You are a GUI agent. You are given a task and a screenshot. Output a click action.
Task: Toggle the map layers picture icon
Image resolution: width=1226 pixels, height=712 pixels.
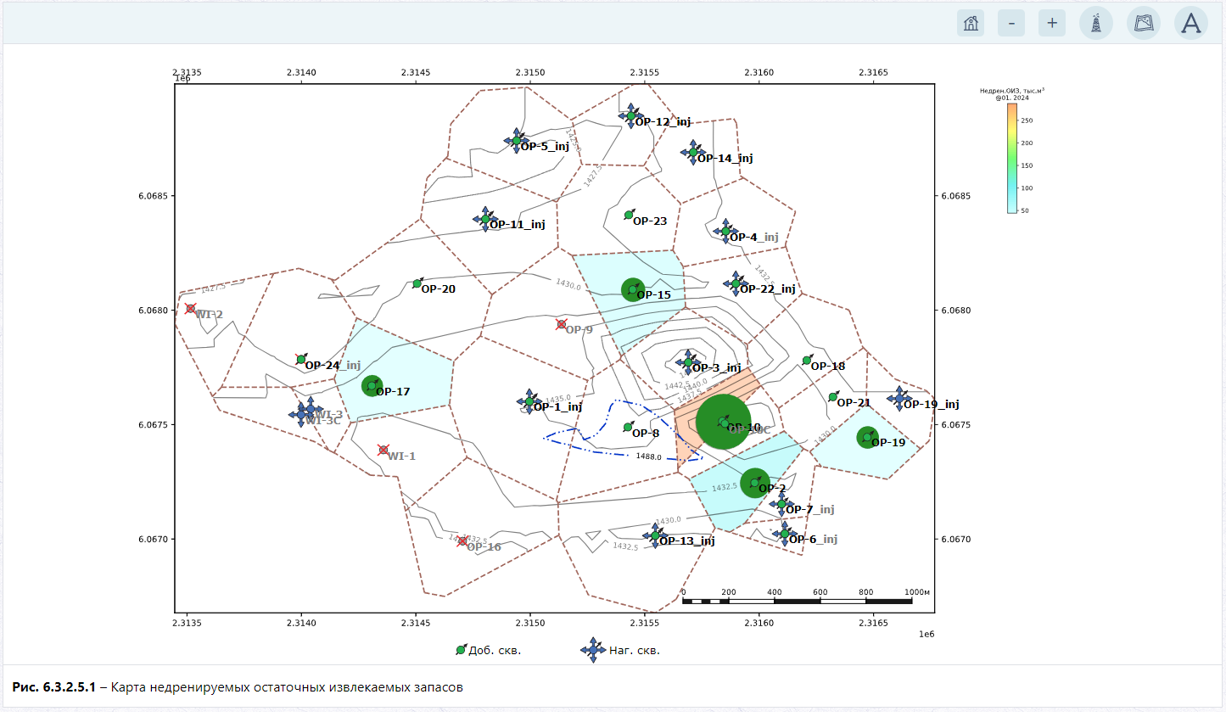click(x=1144, y=23)
